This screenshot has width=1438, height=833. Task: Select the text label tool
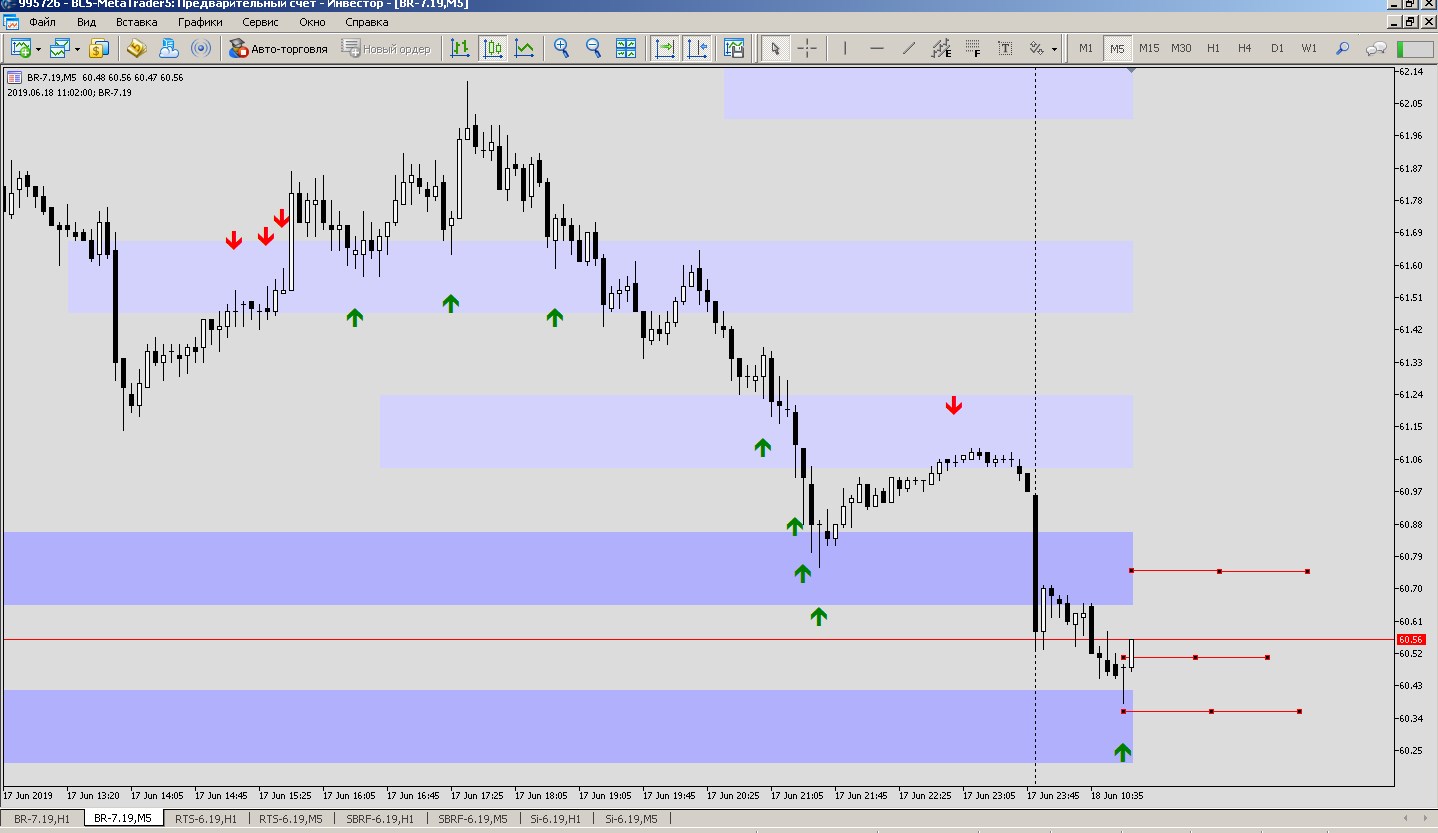point(1005,48)
